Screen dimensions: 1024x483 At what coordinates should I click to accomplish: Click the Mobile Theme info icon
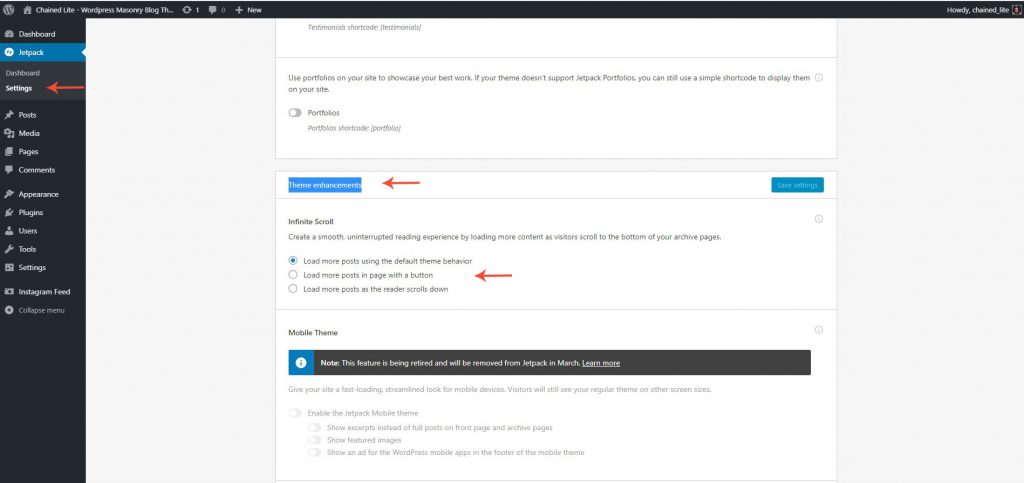pos(818,330)
